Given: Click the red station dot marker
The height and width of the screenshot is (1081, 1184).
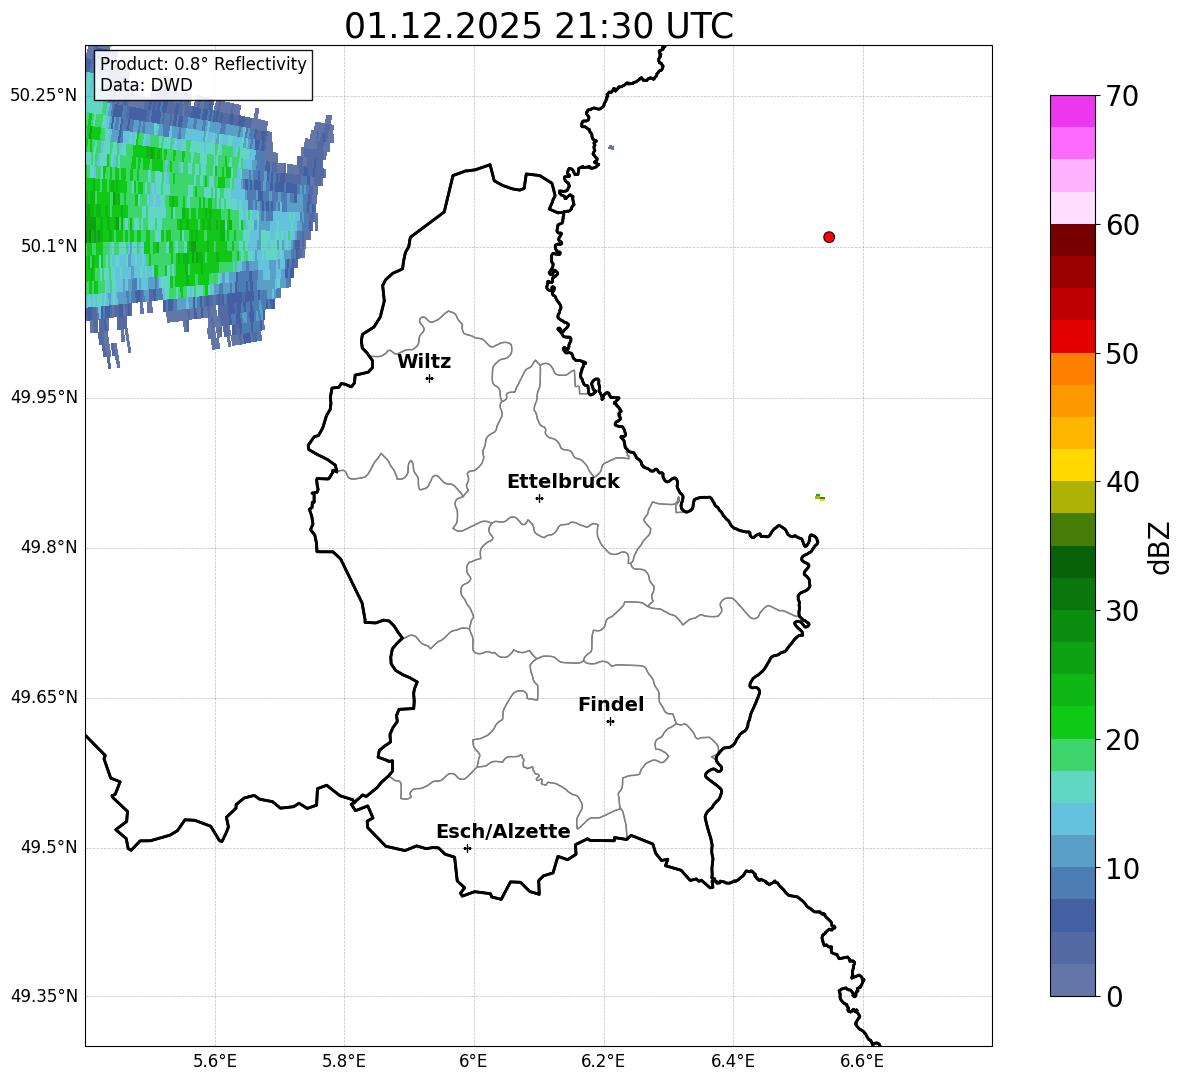Looking at the screenshot, I should point(829,237).
